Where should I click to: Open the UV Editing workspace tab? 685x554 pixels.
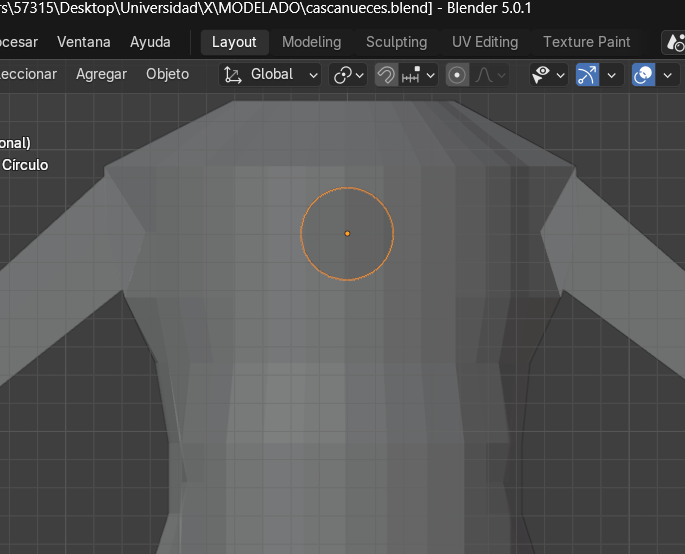(485, 42)
